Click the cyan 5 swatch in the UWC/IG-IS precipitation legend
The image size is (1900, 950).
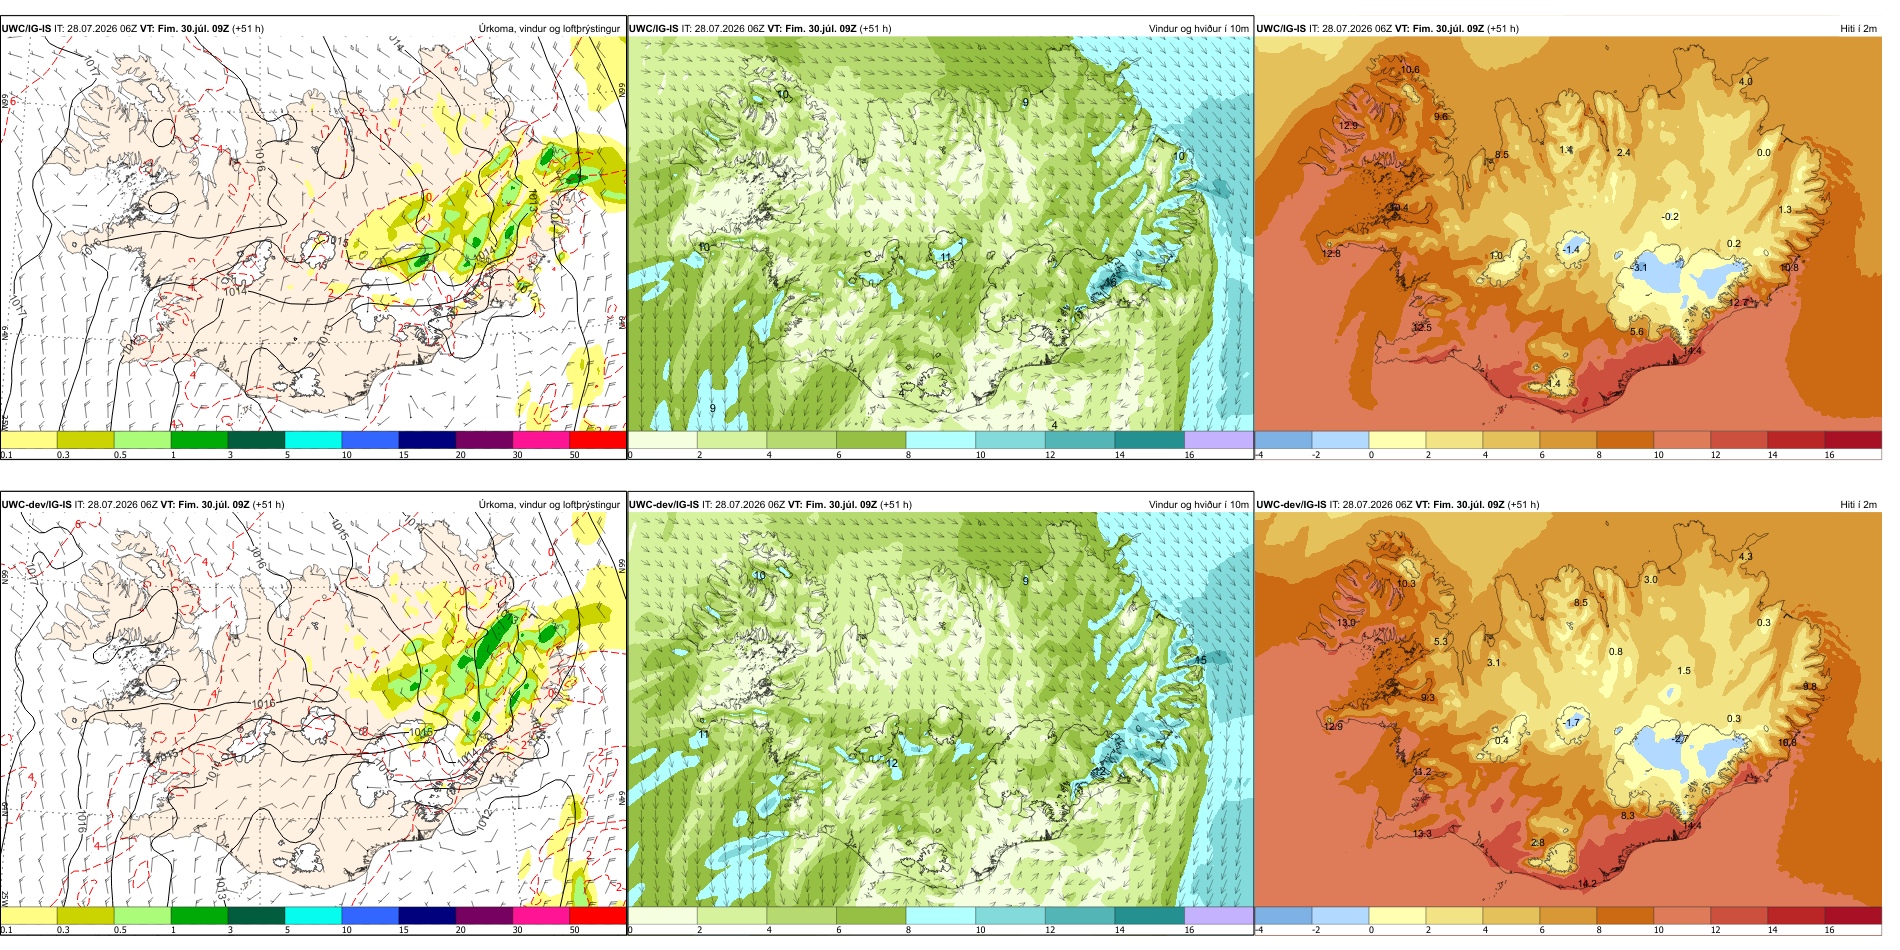[313, 440]
